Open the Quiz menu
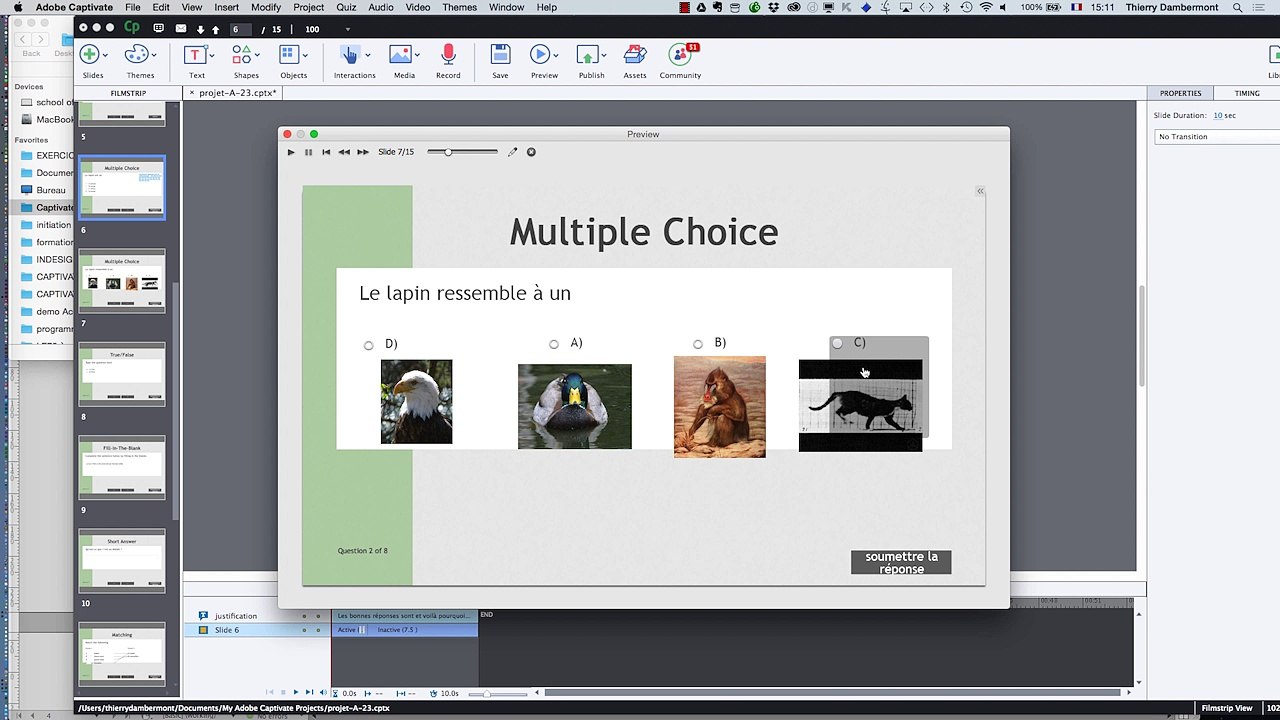The width and height of the screenshot is (1280, 720). [346, 7]
